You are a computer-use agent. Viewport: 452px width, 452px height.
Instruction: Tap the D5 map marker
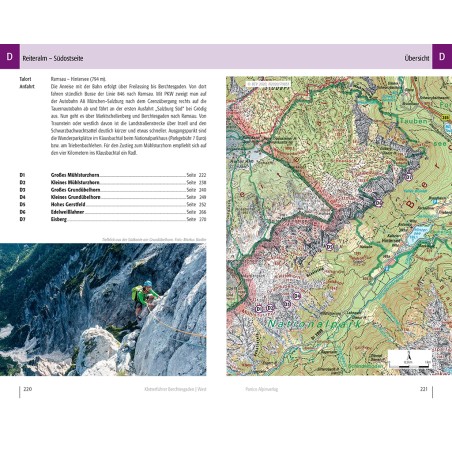tap(330, 247)
